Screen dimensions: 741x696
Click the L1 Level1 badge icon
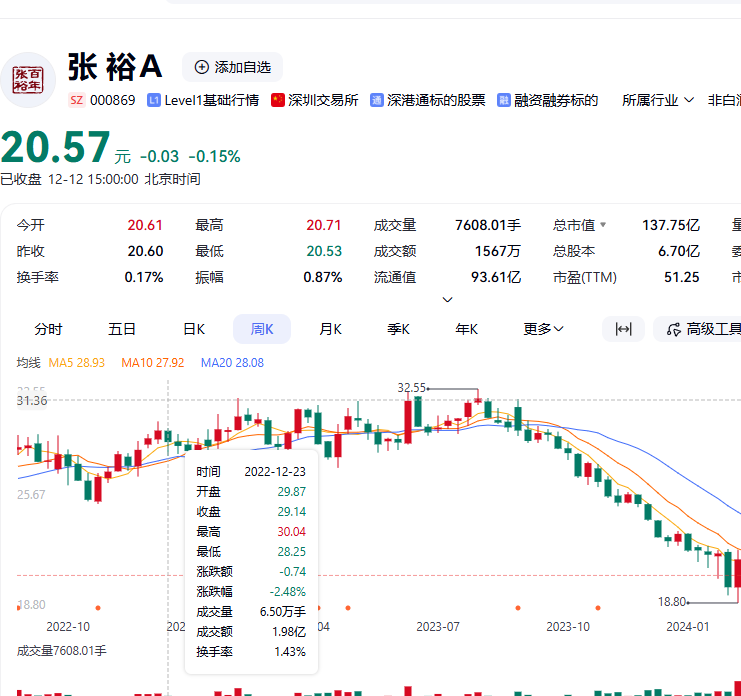154,100
